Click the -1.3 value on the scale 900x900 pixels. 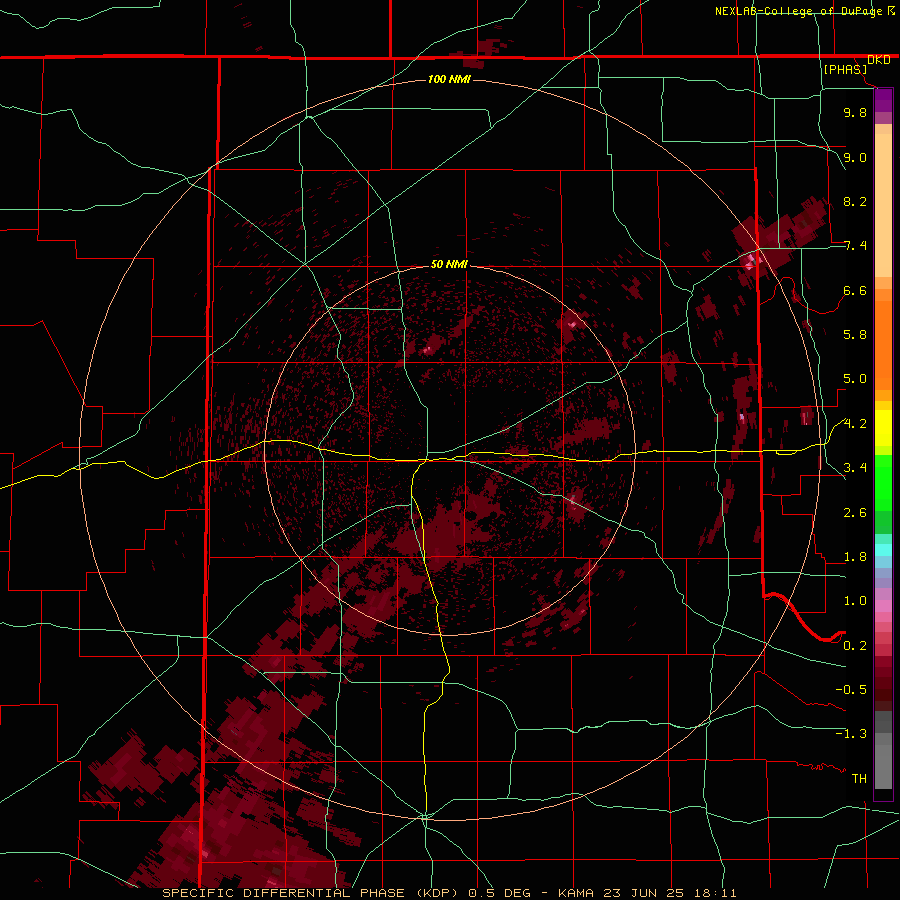point(851,734)
